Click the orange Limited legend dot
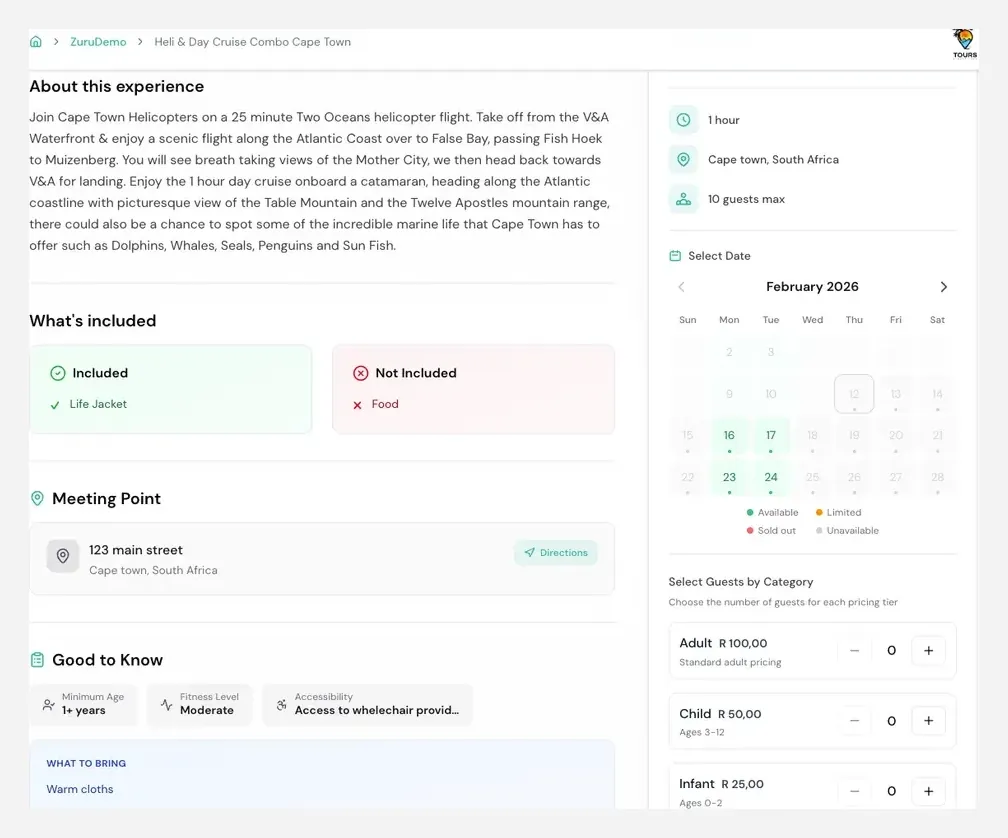 pyautogui.click(x=819, y=512)
